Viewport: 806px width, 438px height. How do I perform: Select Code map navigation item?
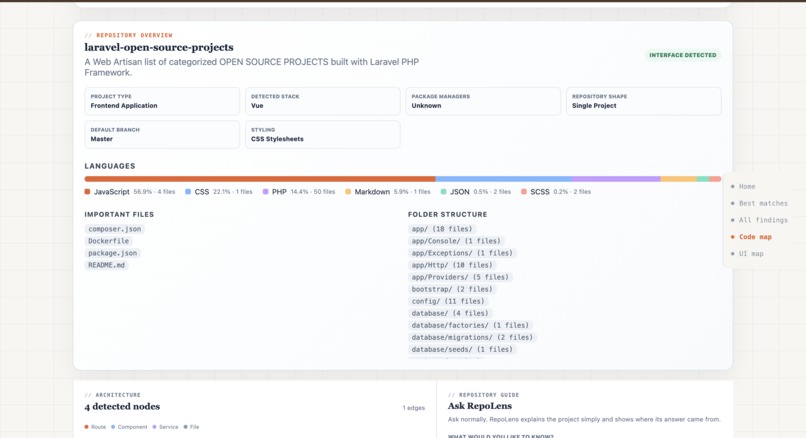click(x=752, y=237)
